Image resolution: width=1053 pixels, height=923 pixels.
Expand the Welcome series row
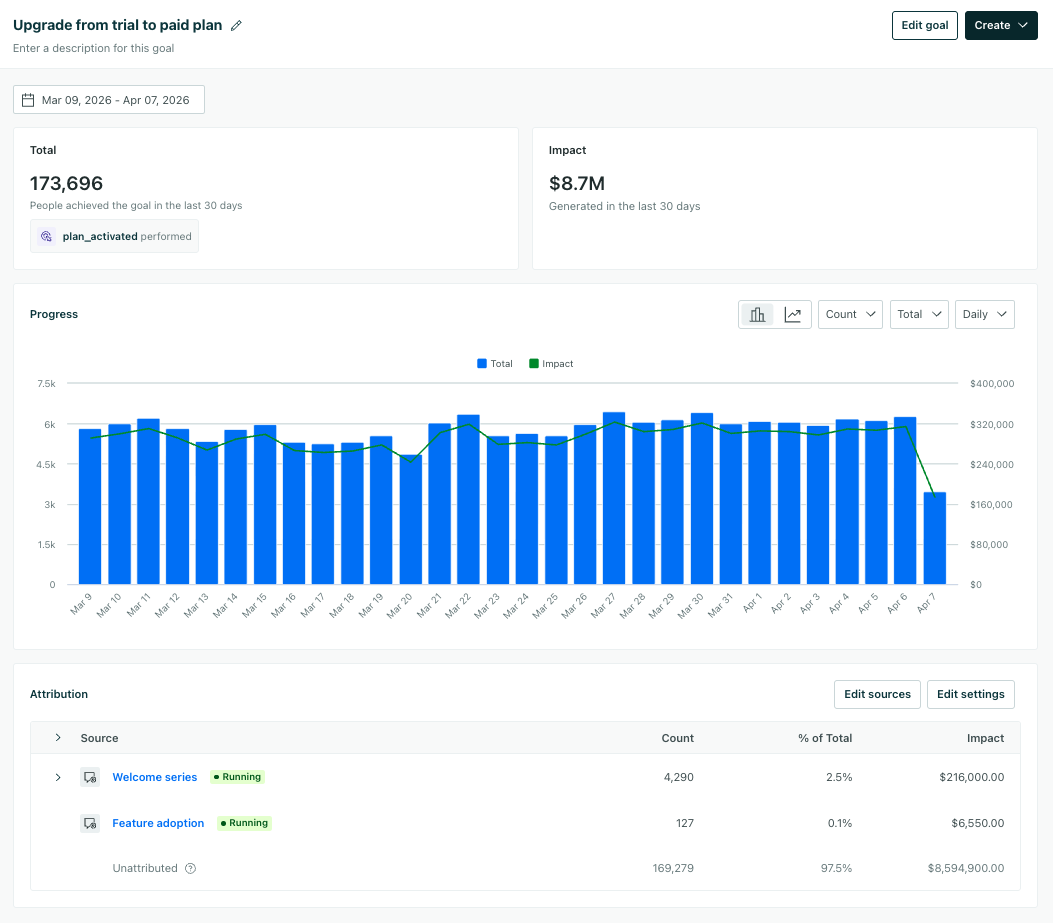(58, 777)
